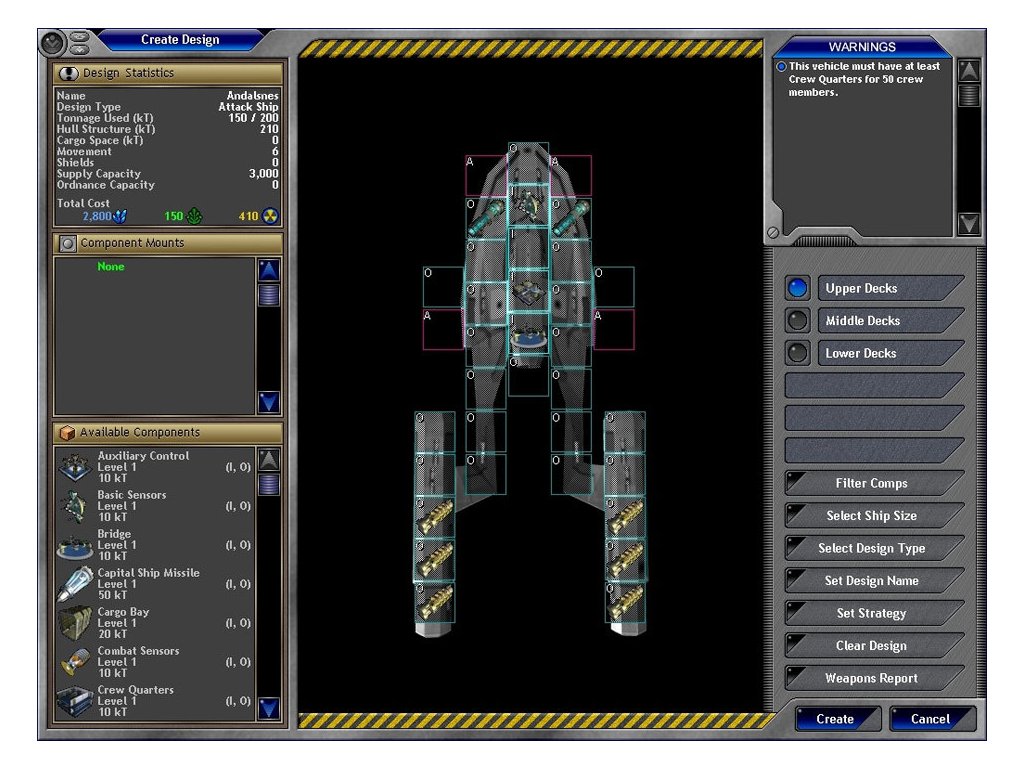The height and width of the screenshot is (768, 1024).
Task: Click the Cargo Bay component icon
Action: click(76, 623)
